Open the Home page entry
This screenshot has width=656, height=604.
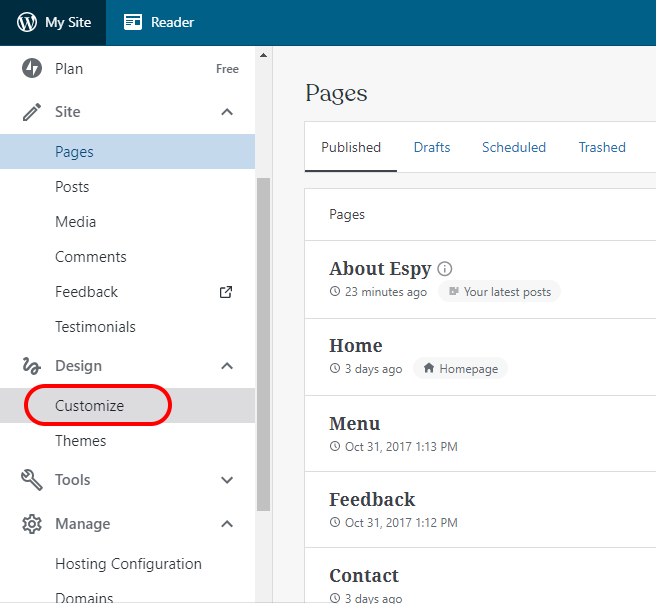(356, 346)
